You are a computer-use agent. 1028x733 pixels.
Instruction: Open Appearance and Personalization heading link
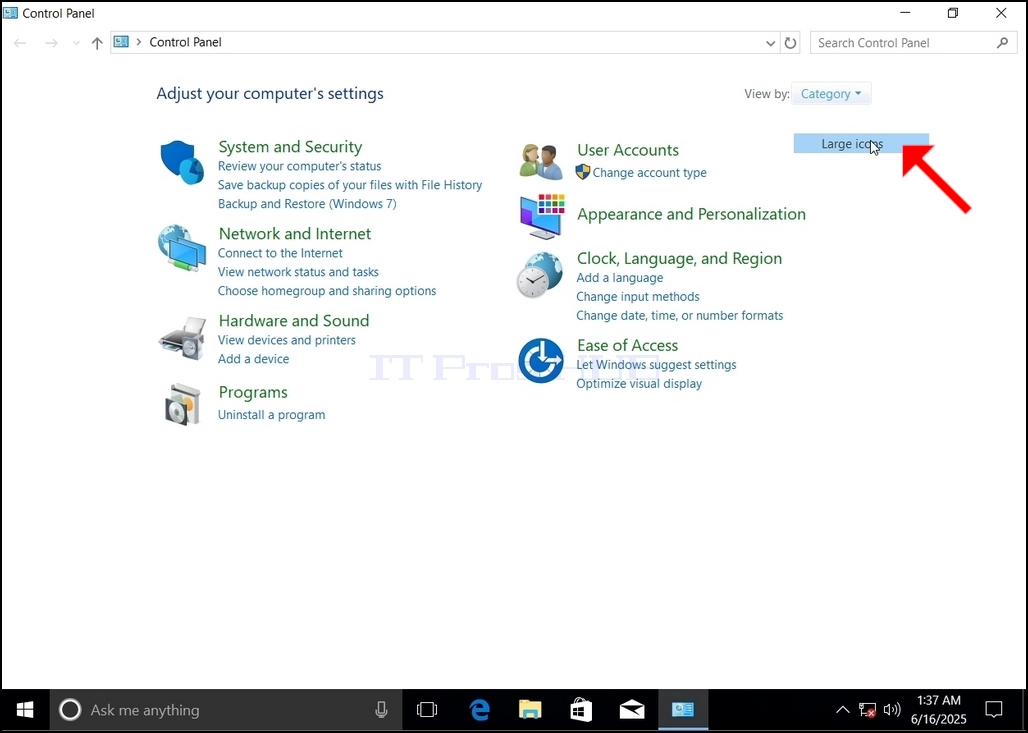691,214
